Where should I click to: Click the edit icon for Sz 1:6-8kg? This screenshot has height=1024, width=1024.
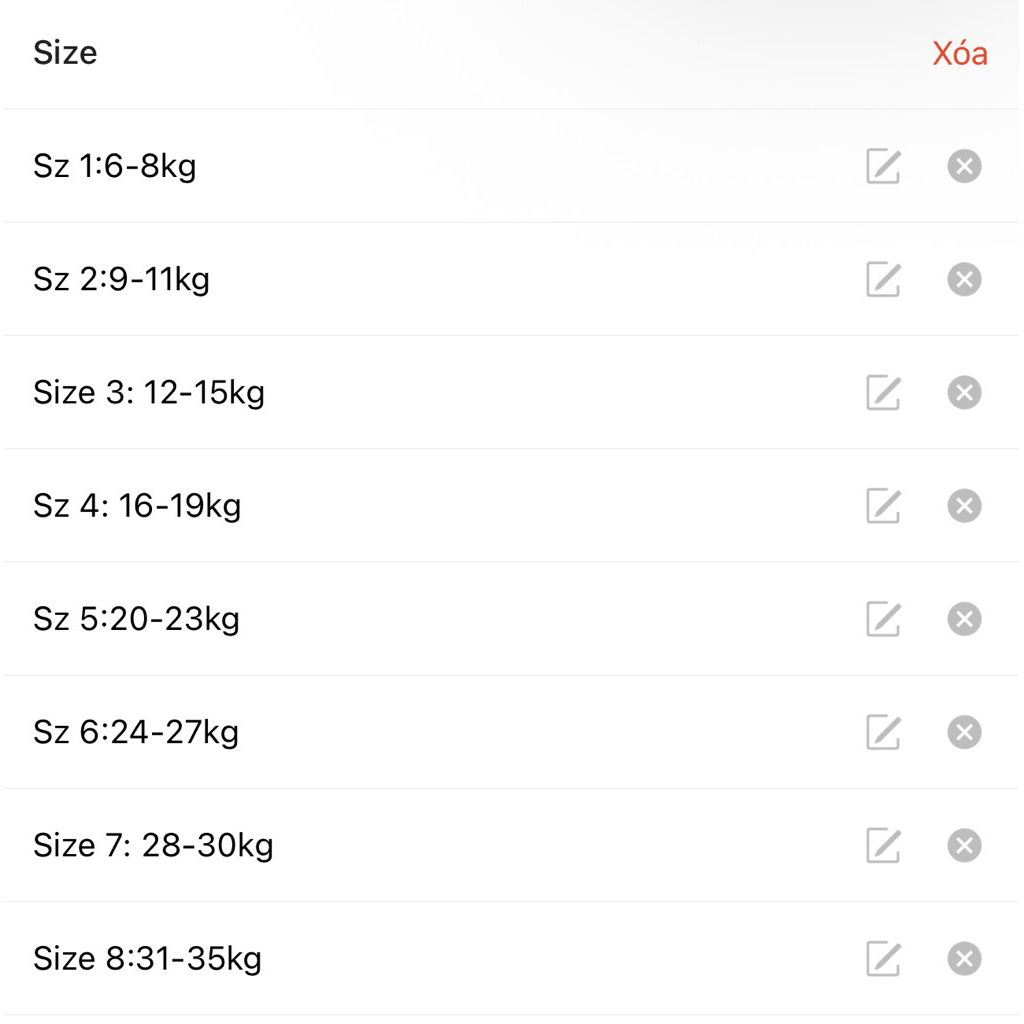click(x=883, y=166)
